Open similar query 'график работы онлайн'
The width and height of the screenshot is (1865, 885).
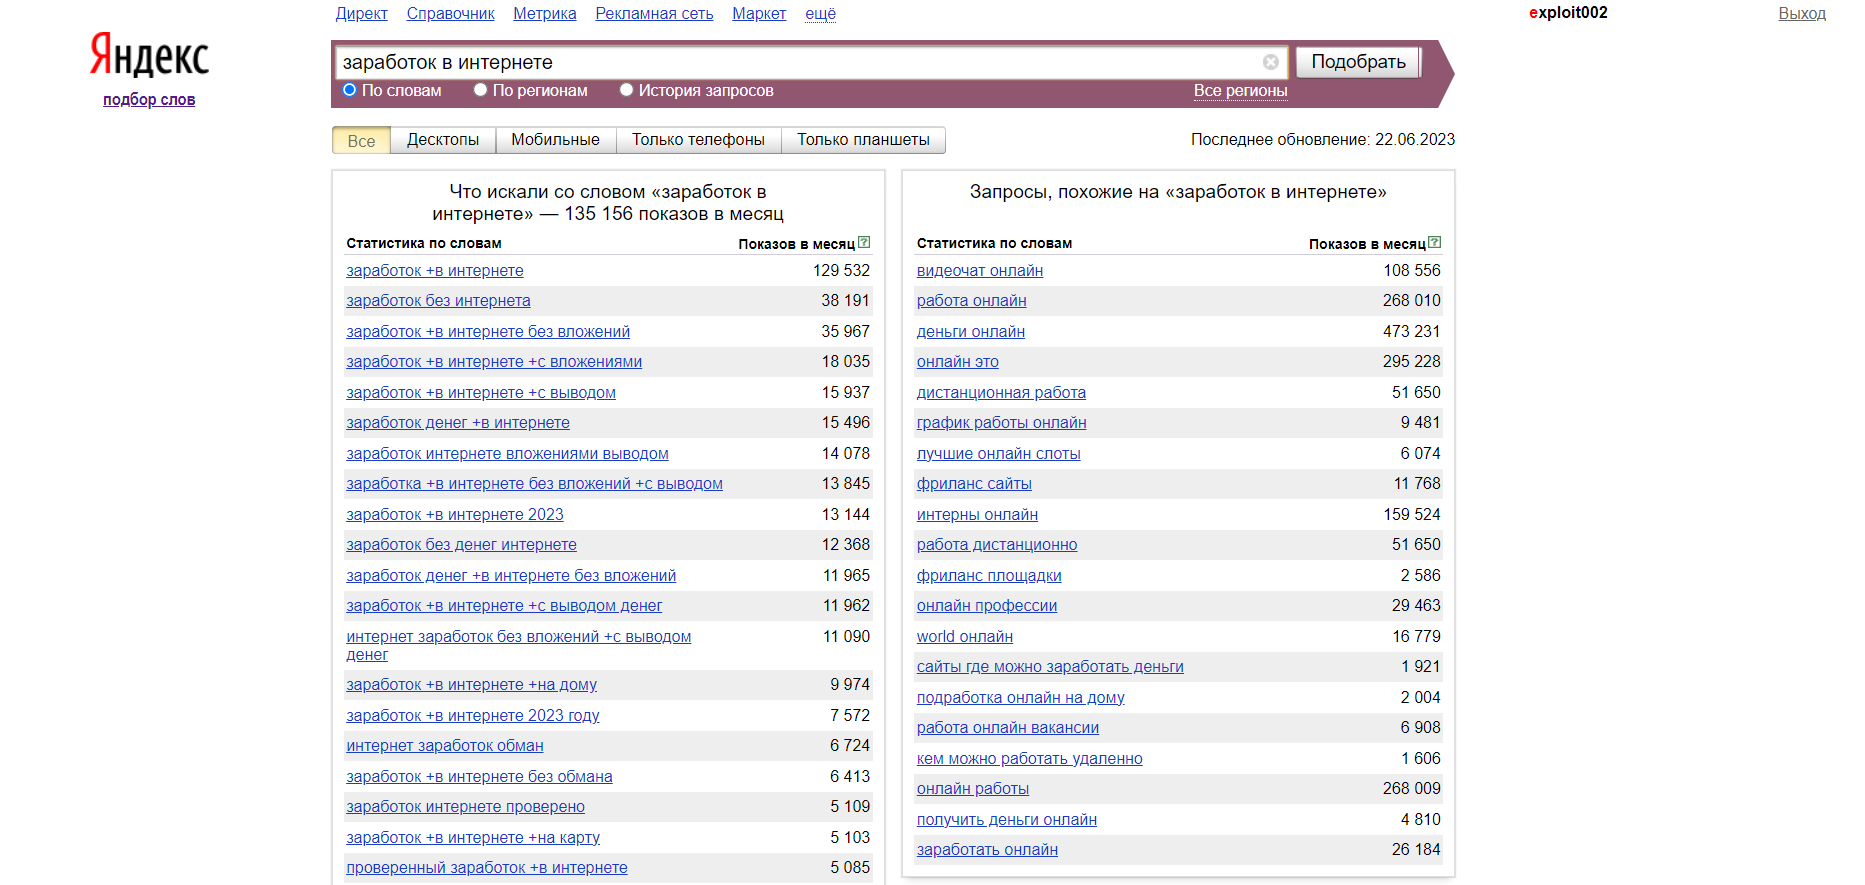pos(1002,423)
